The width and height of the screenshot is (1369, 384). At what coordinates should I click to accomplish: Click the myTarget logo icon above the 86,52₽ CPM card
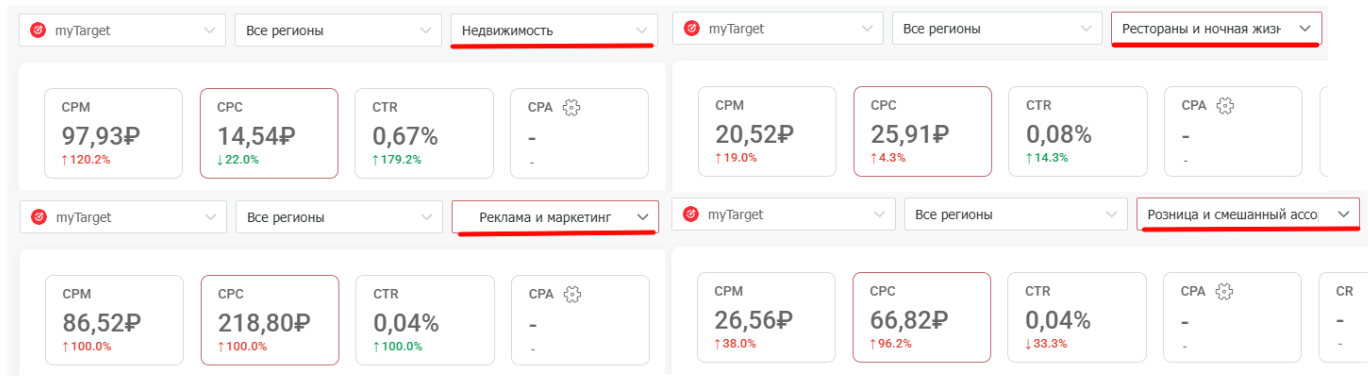pos(39,216)
